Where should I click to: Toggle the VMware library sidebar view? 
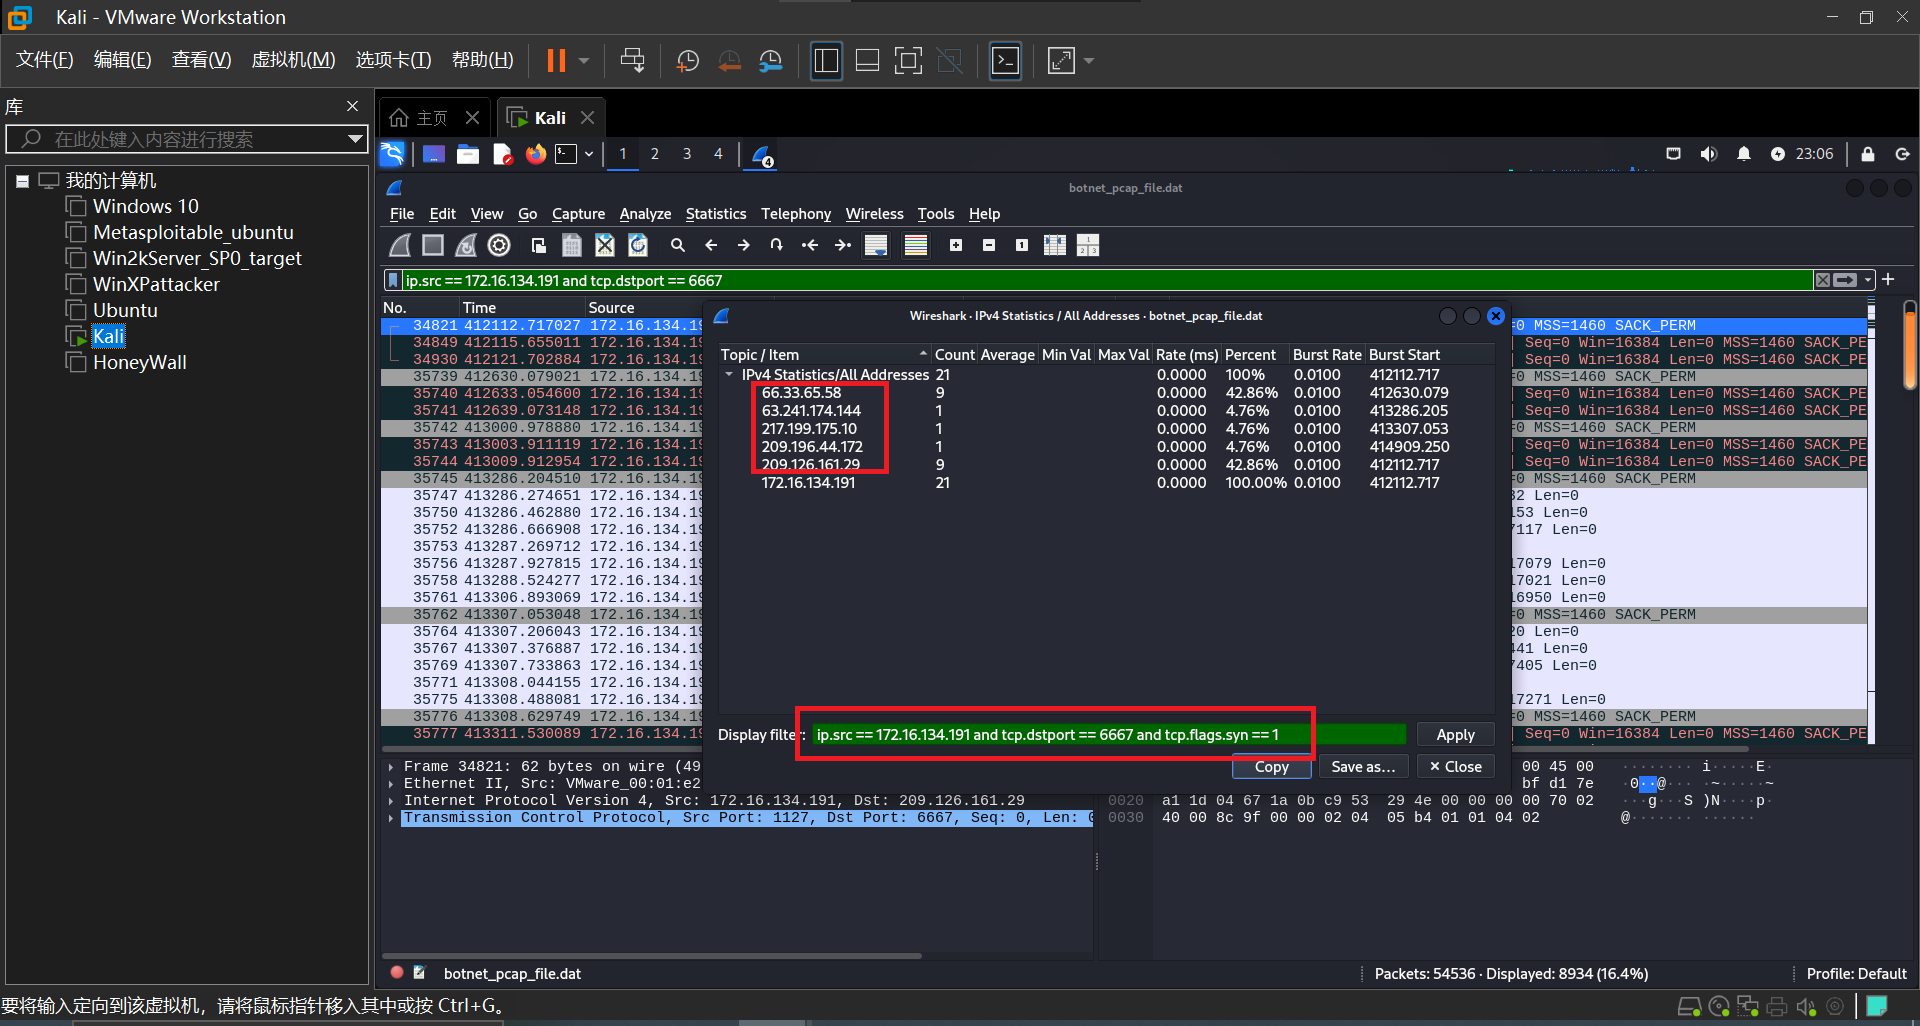826,61
